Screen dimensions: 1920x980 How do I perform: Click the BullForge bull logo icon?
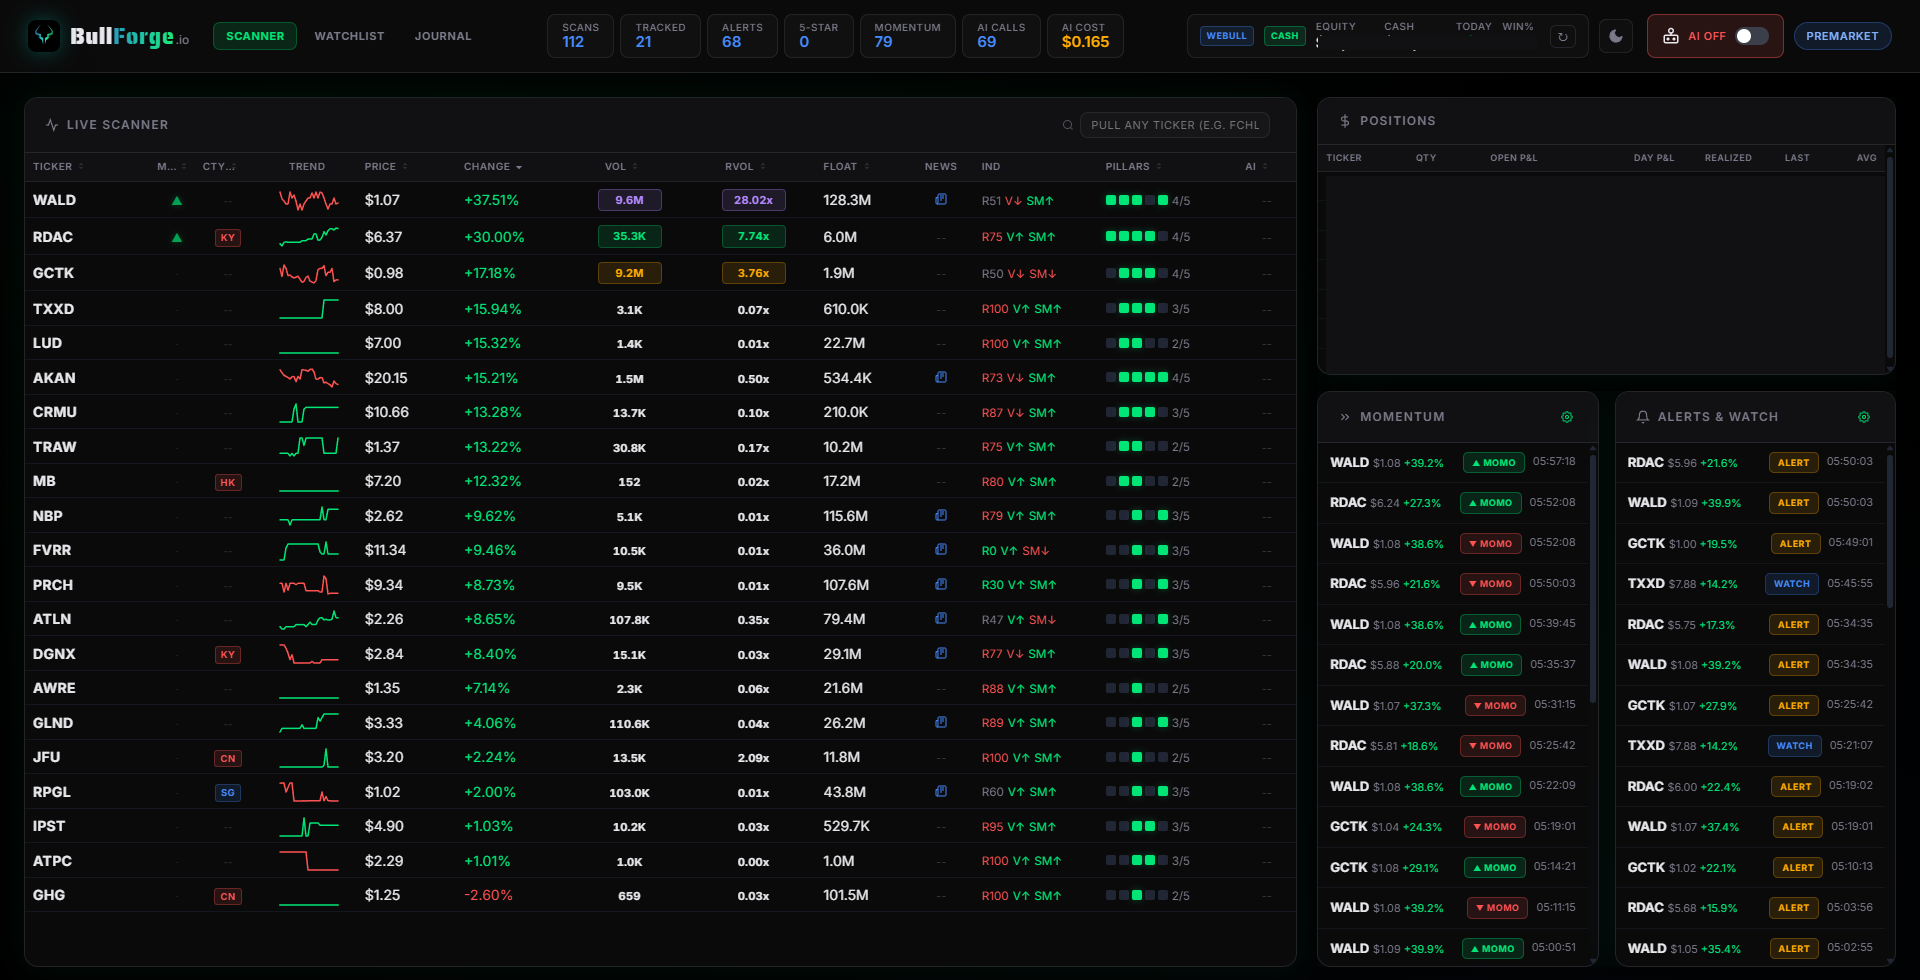(42, 36)
